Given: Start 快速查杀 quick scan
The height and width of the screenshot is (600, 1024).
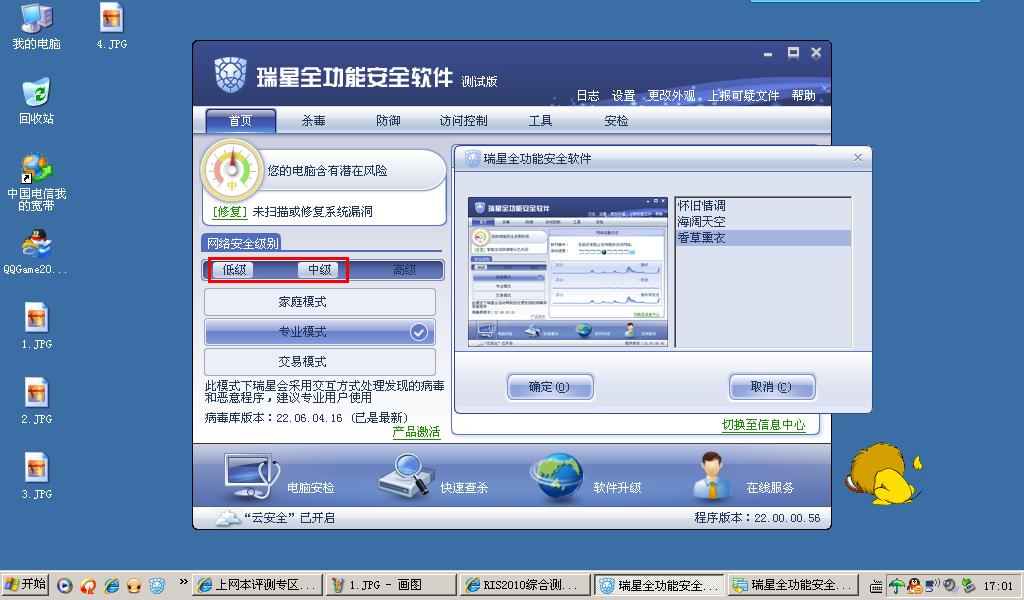Looking at the screenshot, I should [432, 479].
